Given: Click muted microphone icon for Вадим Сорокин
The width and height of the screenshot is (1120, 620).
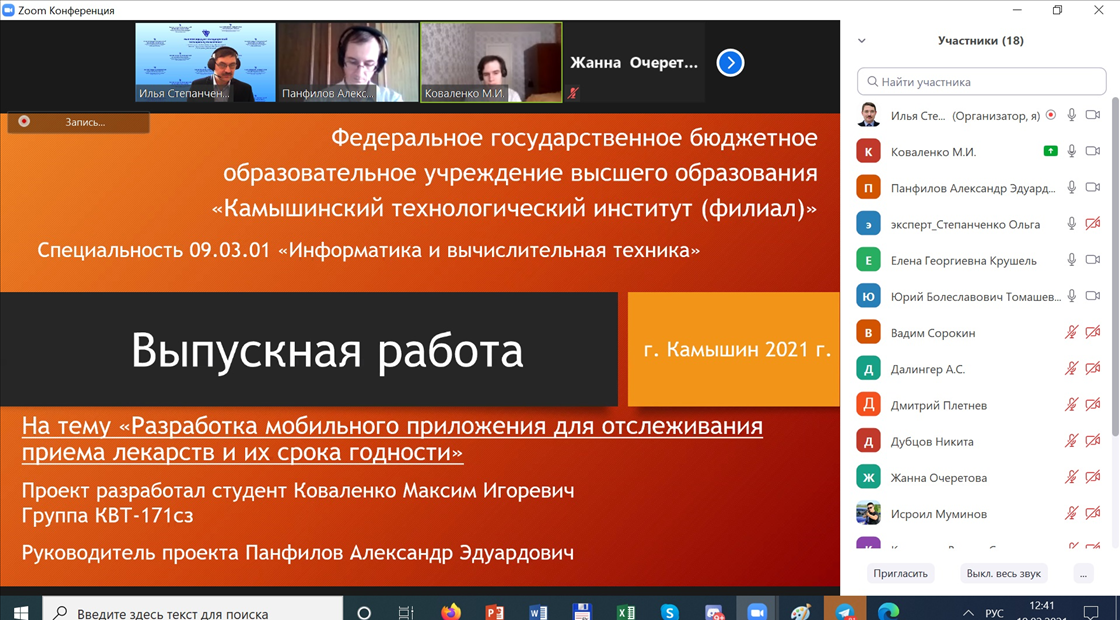Looking at the screenshot, I should pyautogui.click(x=1071, y=333).
